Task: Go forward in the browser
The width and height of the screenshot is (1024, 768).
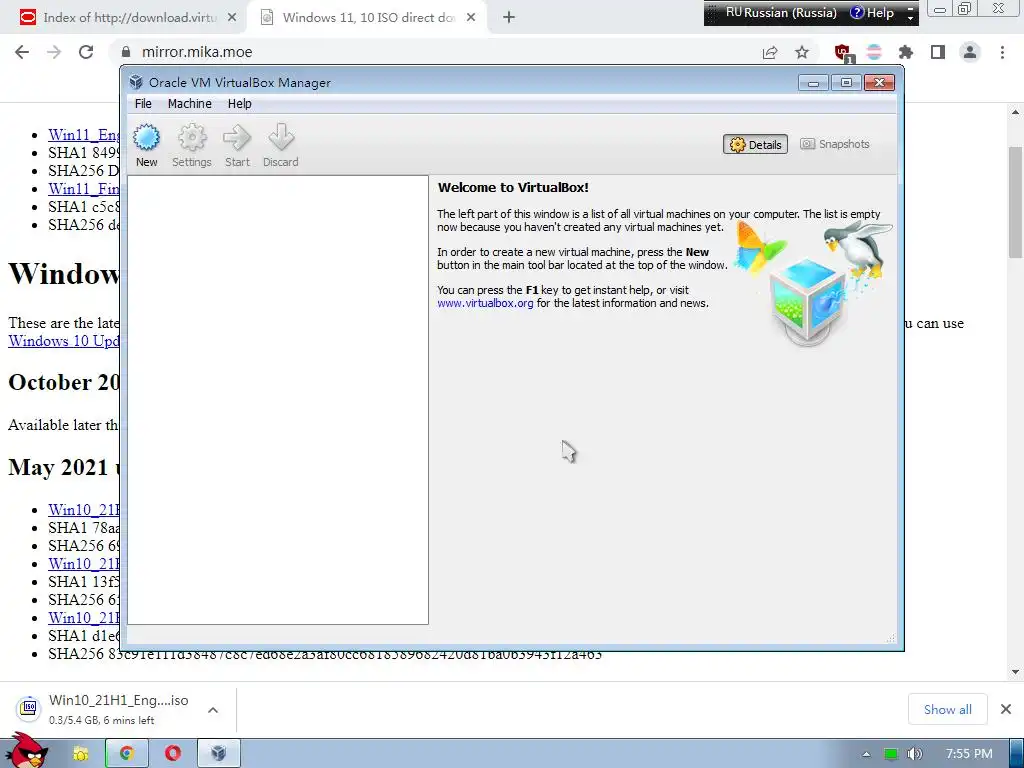Action: coord(54,52)
